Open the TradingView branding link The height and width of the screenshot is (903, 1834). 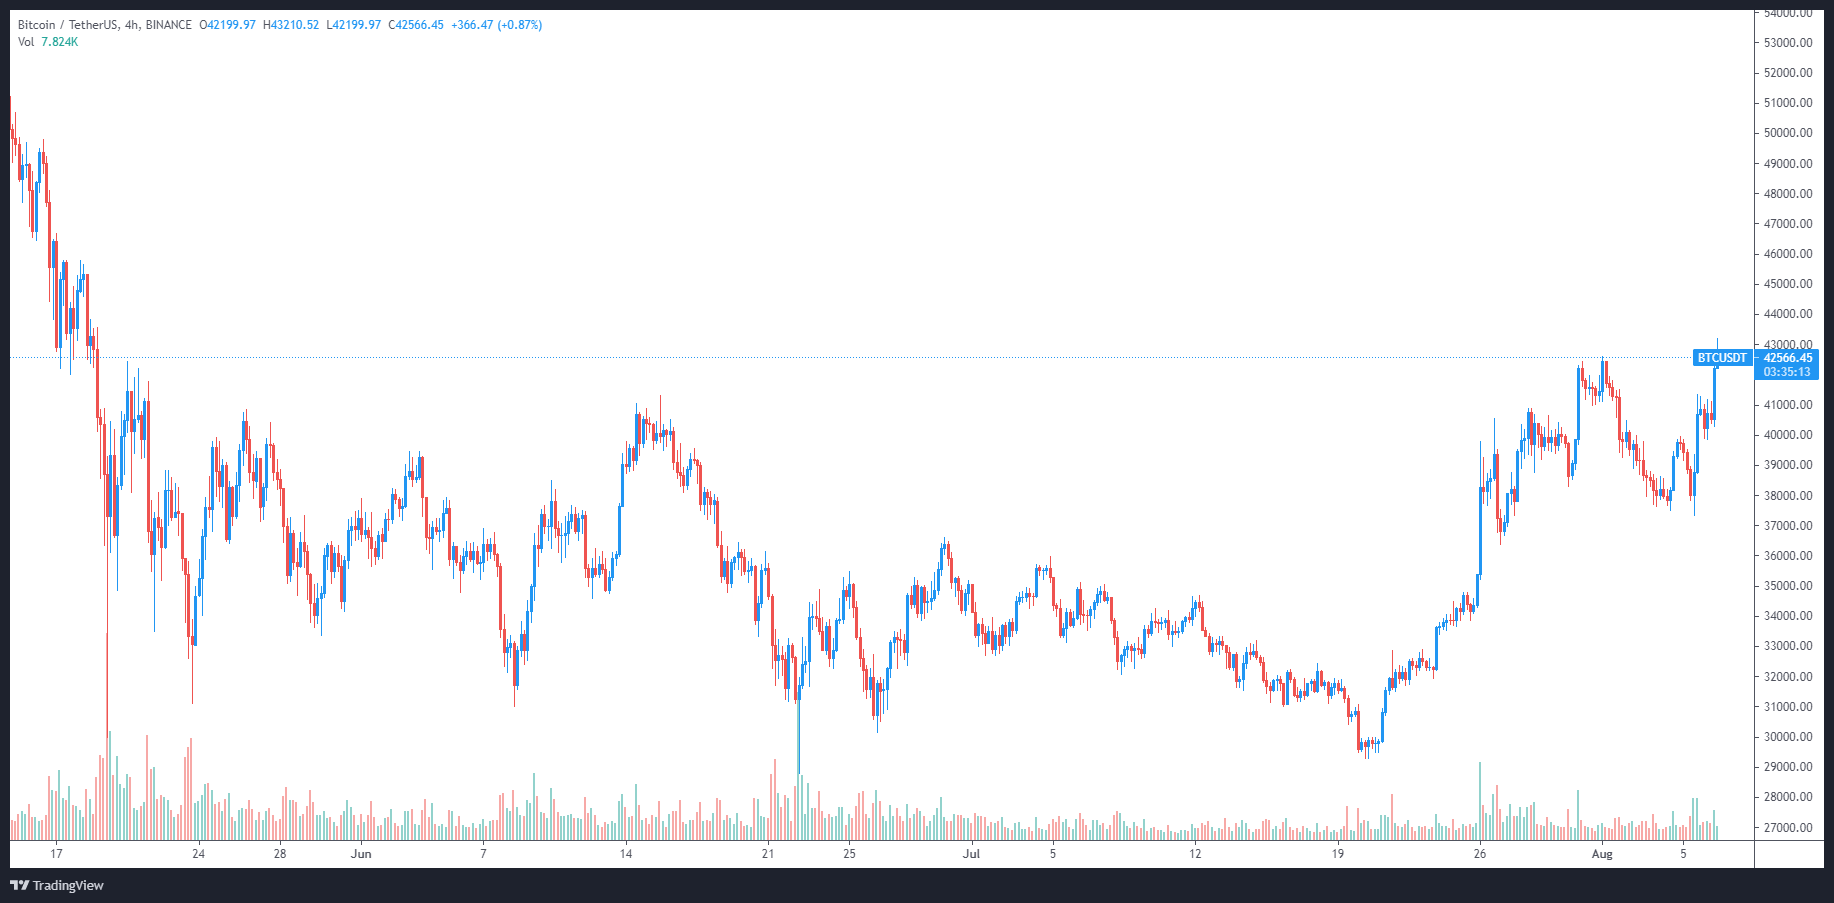coord(67,885)
